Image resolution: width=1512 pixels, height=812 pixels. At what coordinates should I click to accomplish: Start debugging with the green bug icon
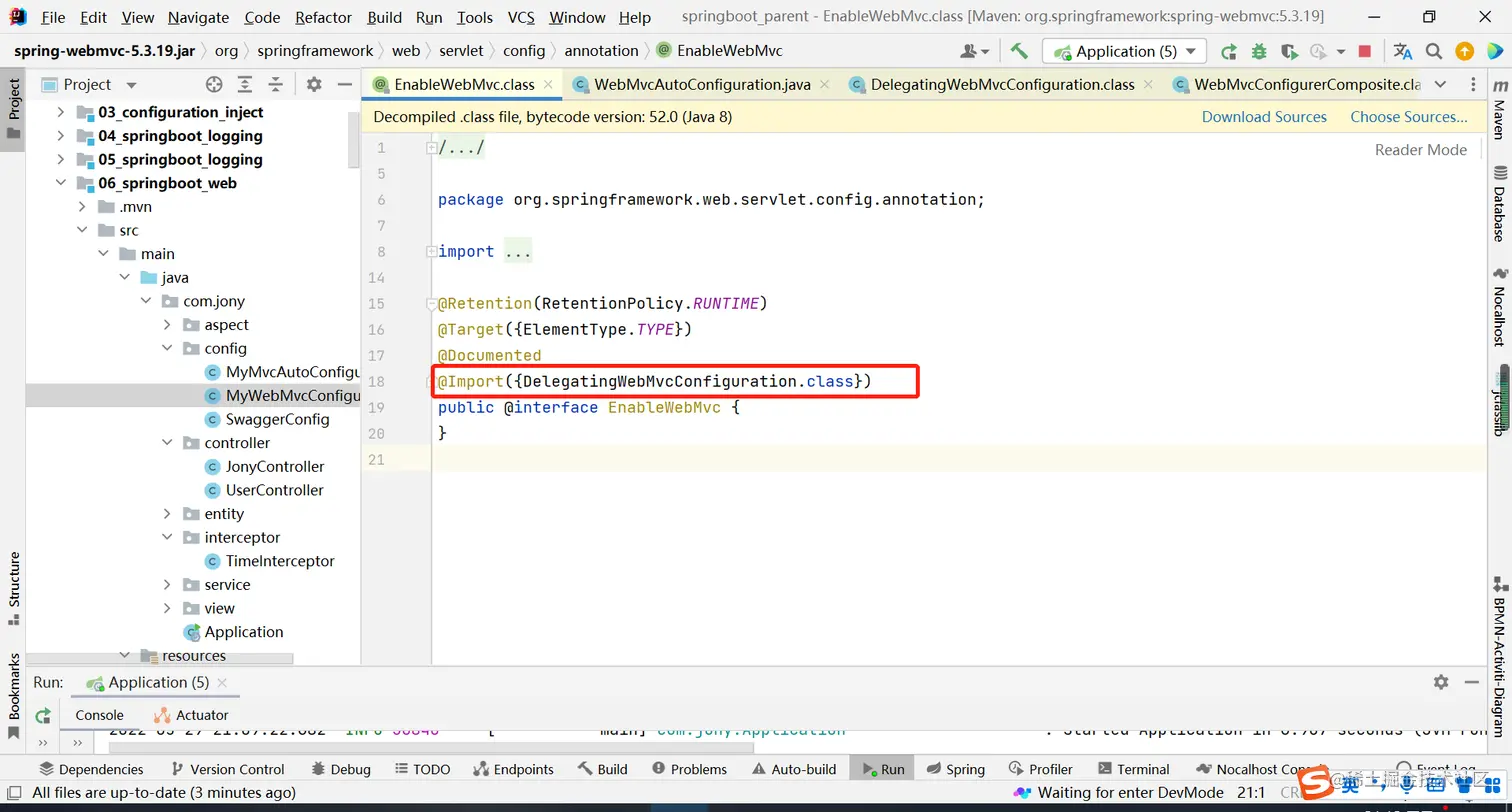(x=1259, y=51)
